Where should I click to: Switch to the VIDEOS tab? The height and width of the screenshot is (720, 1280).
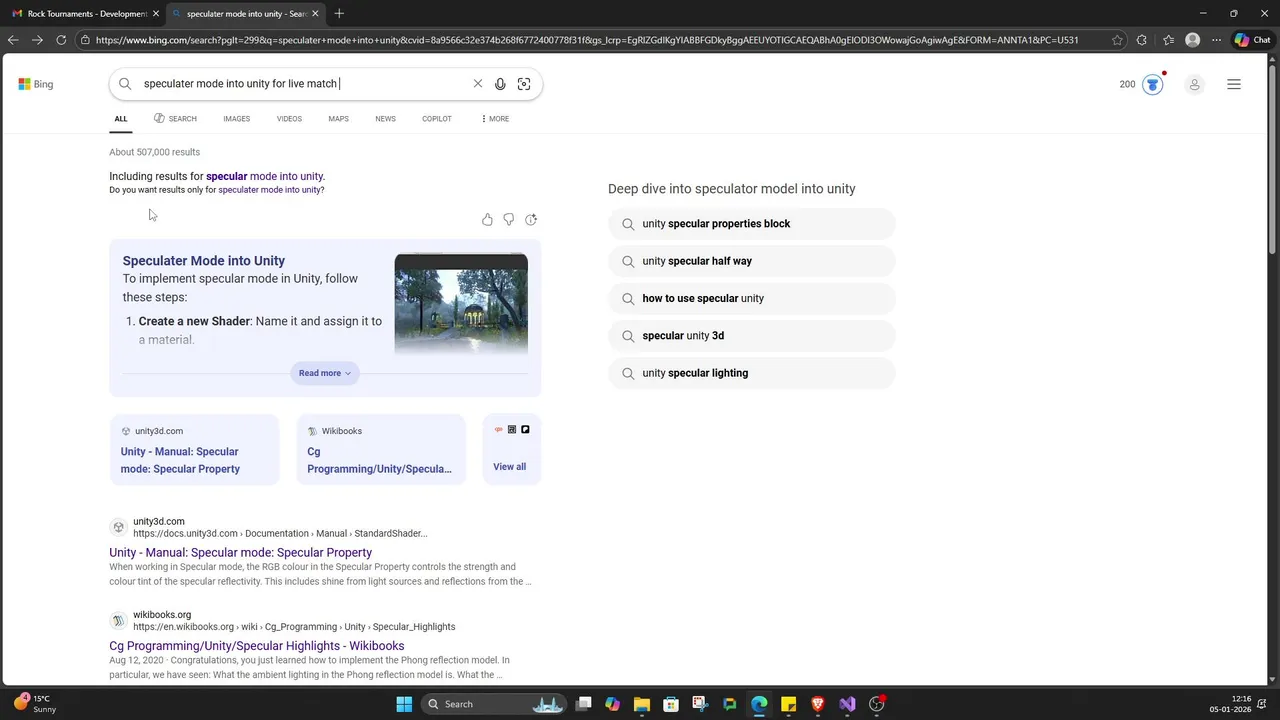(x=289, y=119)
